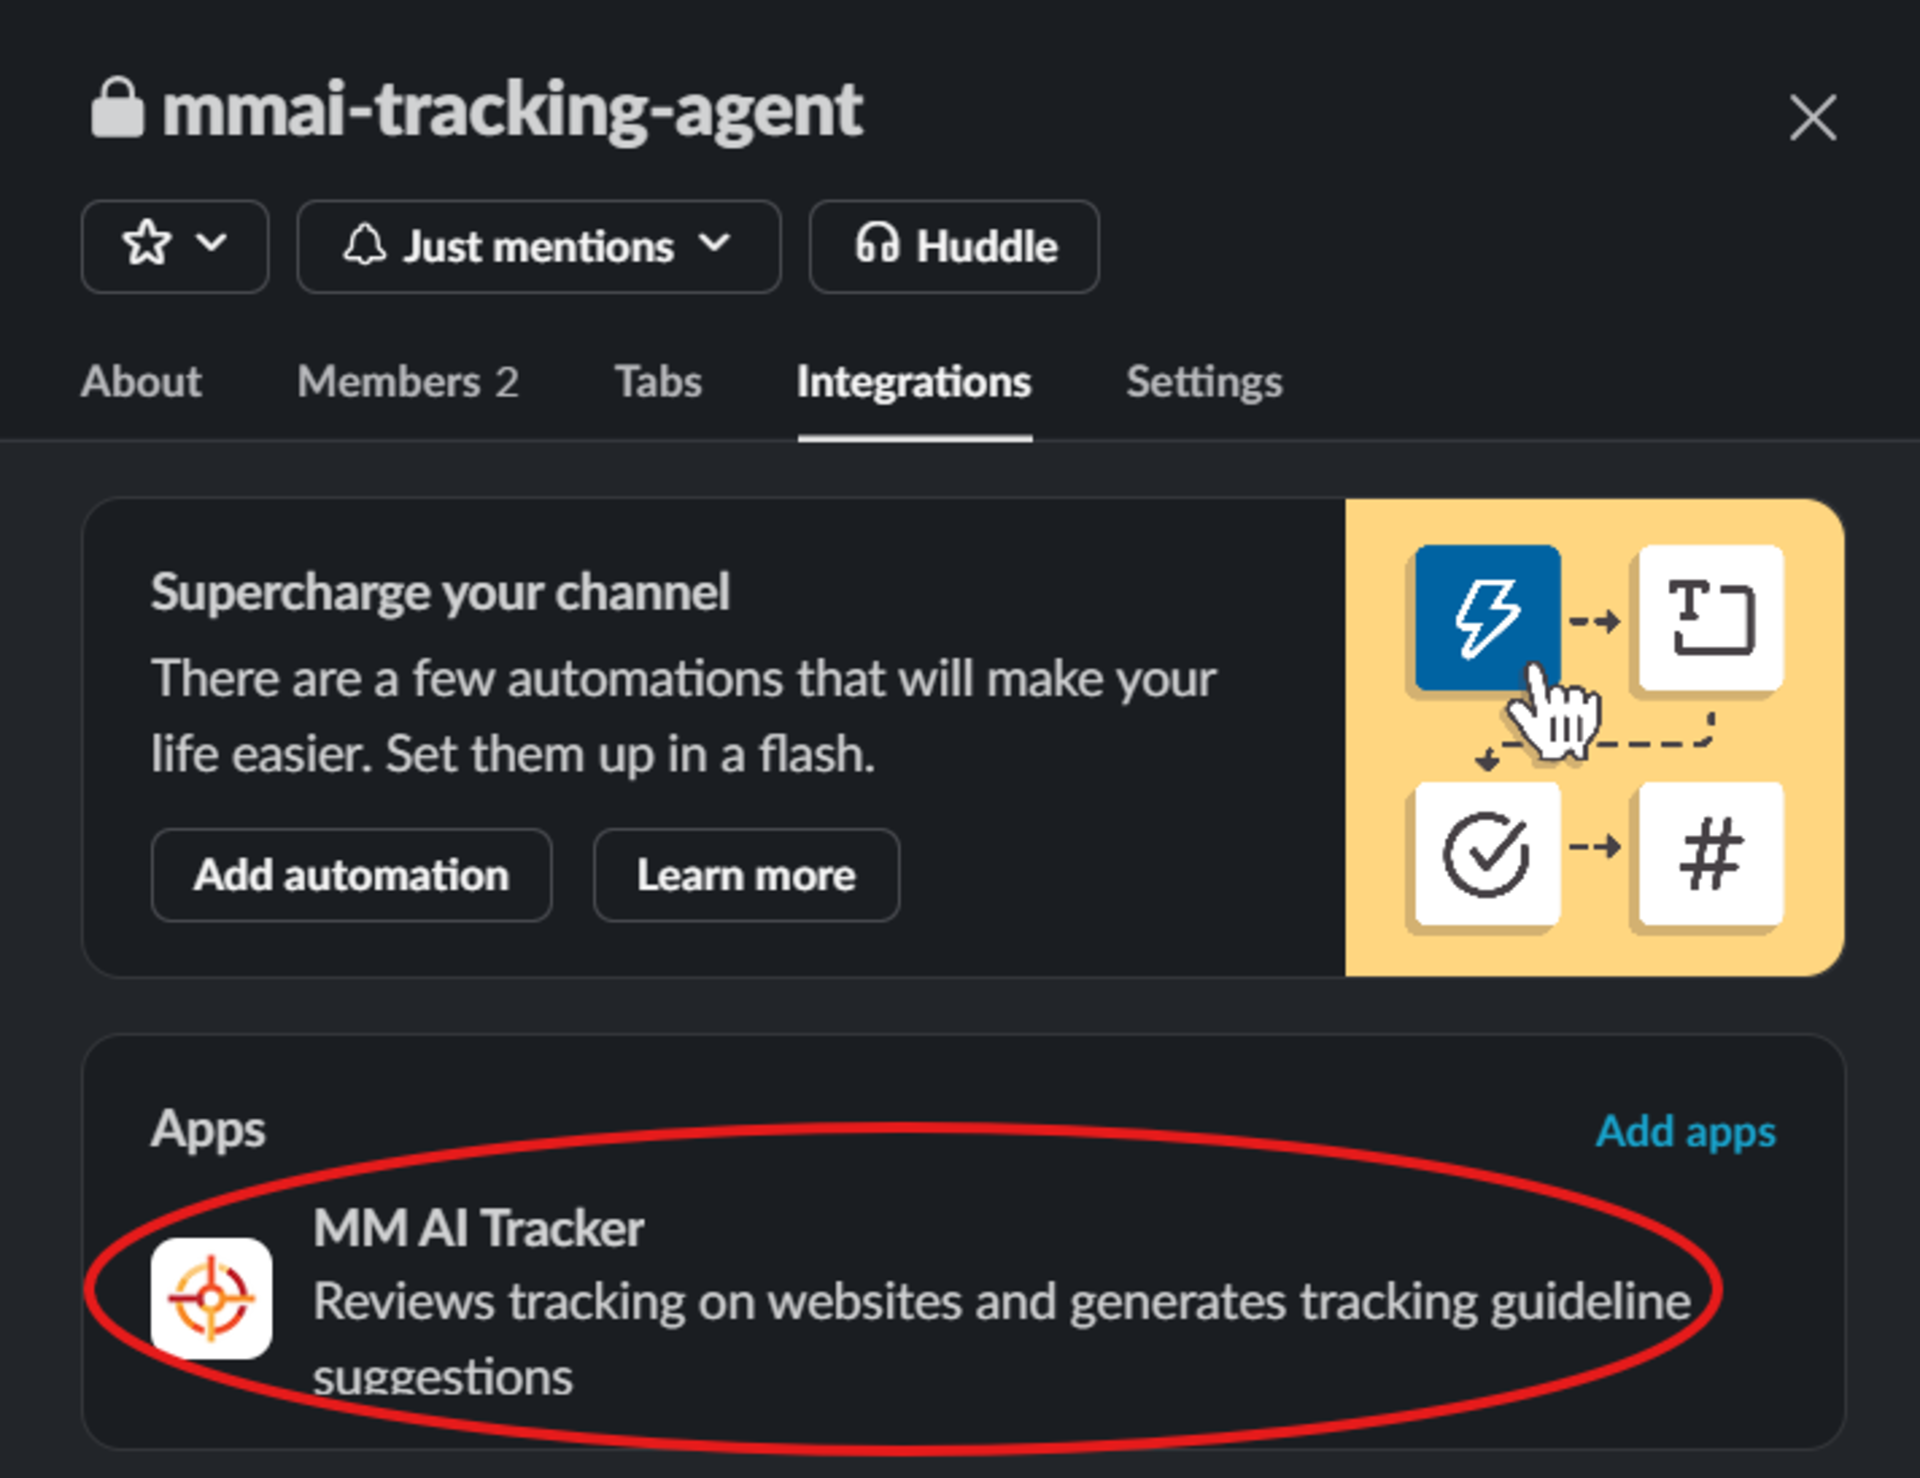Expand the Just mentions notification dropdown

pyautogui.click(x=714, y=246)
